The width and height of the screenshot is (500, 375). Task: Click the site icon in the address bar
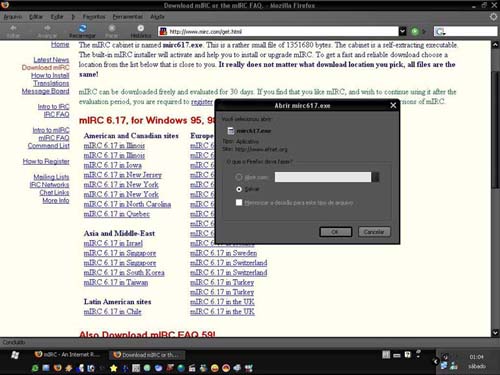click(163, 32)
